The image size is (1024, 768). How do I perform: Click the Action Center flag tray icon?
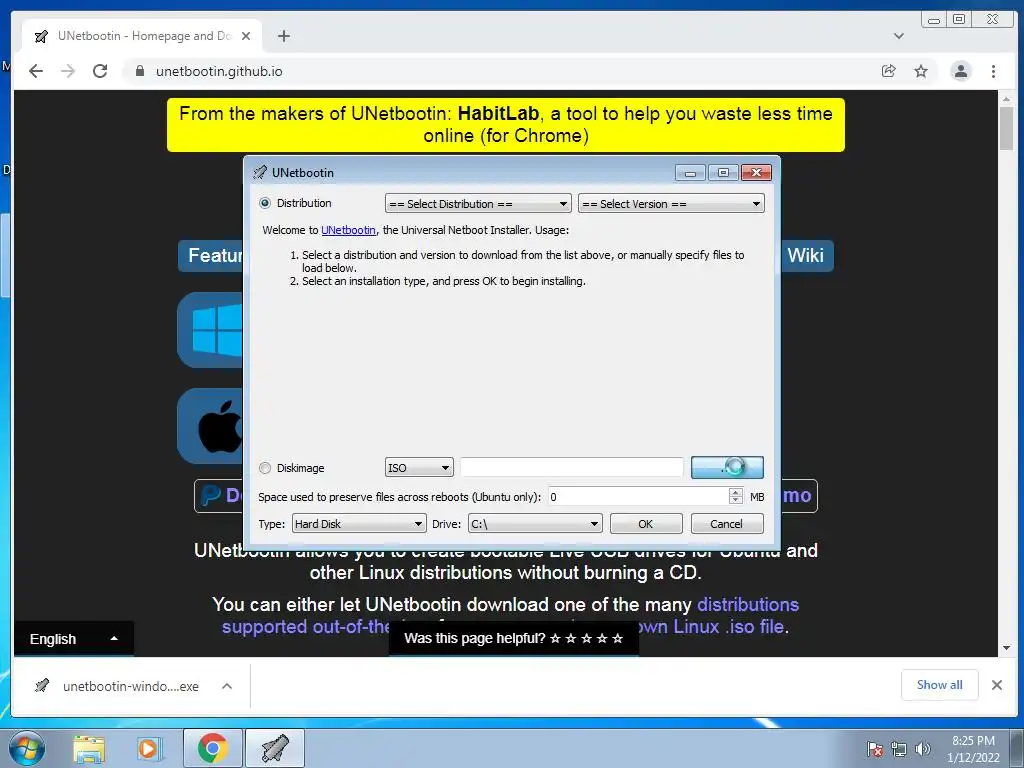coord(875,749)
